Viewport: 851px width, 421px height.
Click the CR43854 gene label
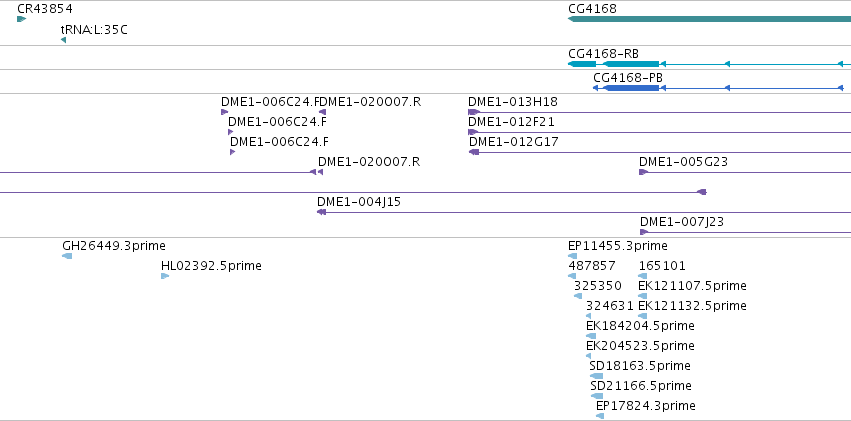coord(45,9)
